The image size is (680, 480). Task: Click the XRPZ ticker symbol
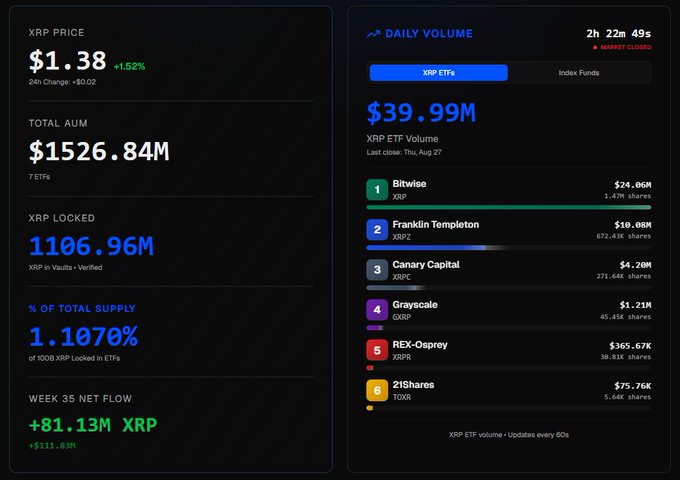(402, 237)
